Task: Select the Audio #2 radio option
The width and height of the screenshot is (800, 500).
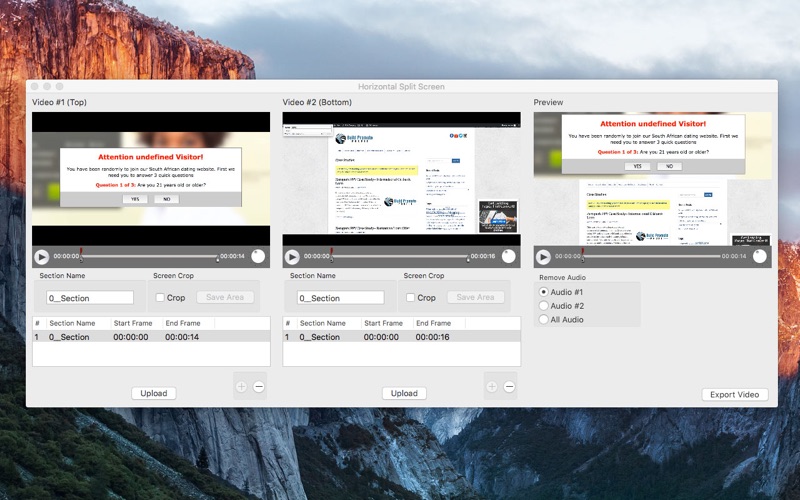Action: pos(544,306)
